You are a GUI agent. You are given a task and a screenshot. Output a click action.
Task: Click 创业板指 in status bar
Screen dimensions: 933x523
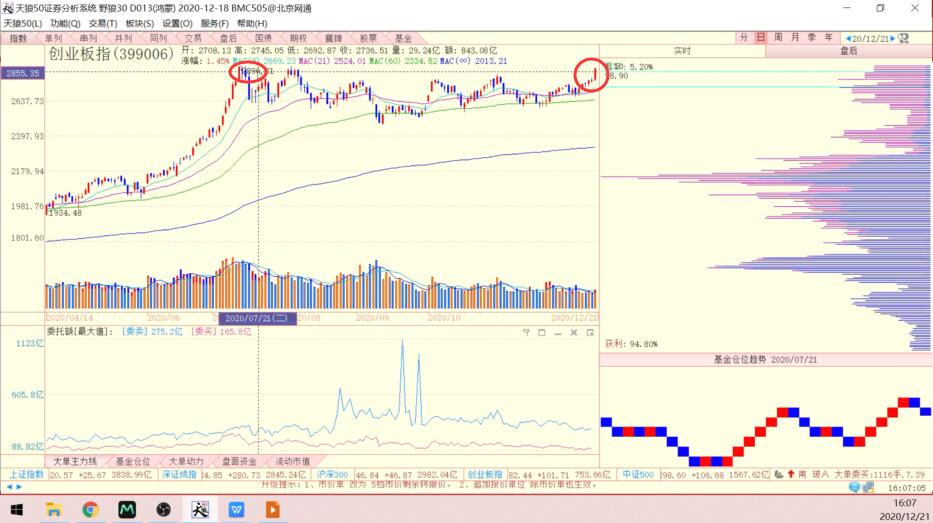(485, 474)
